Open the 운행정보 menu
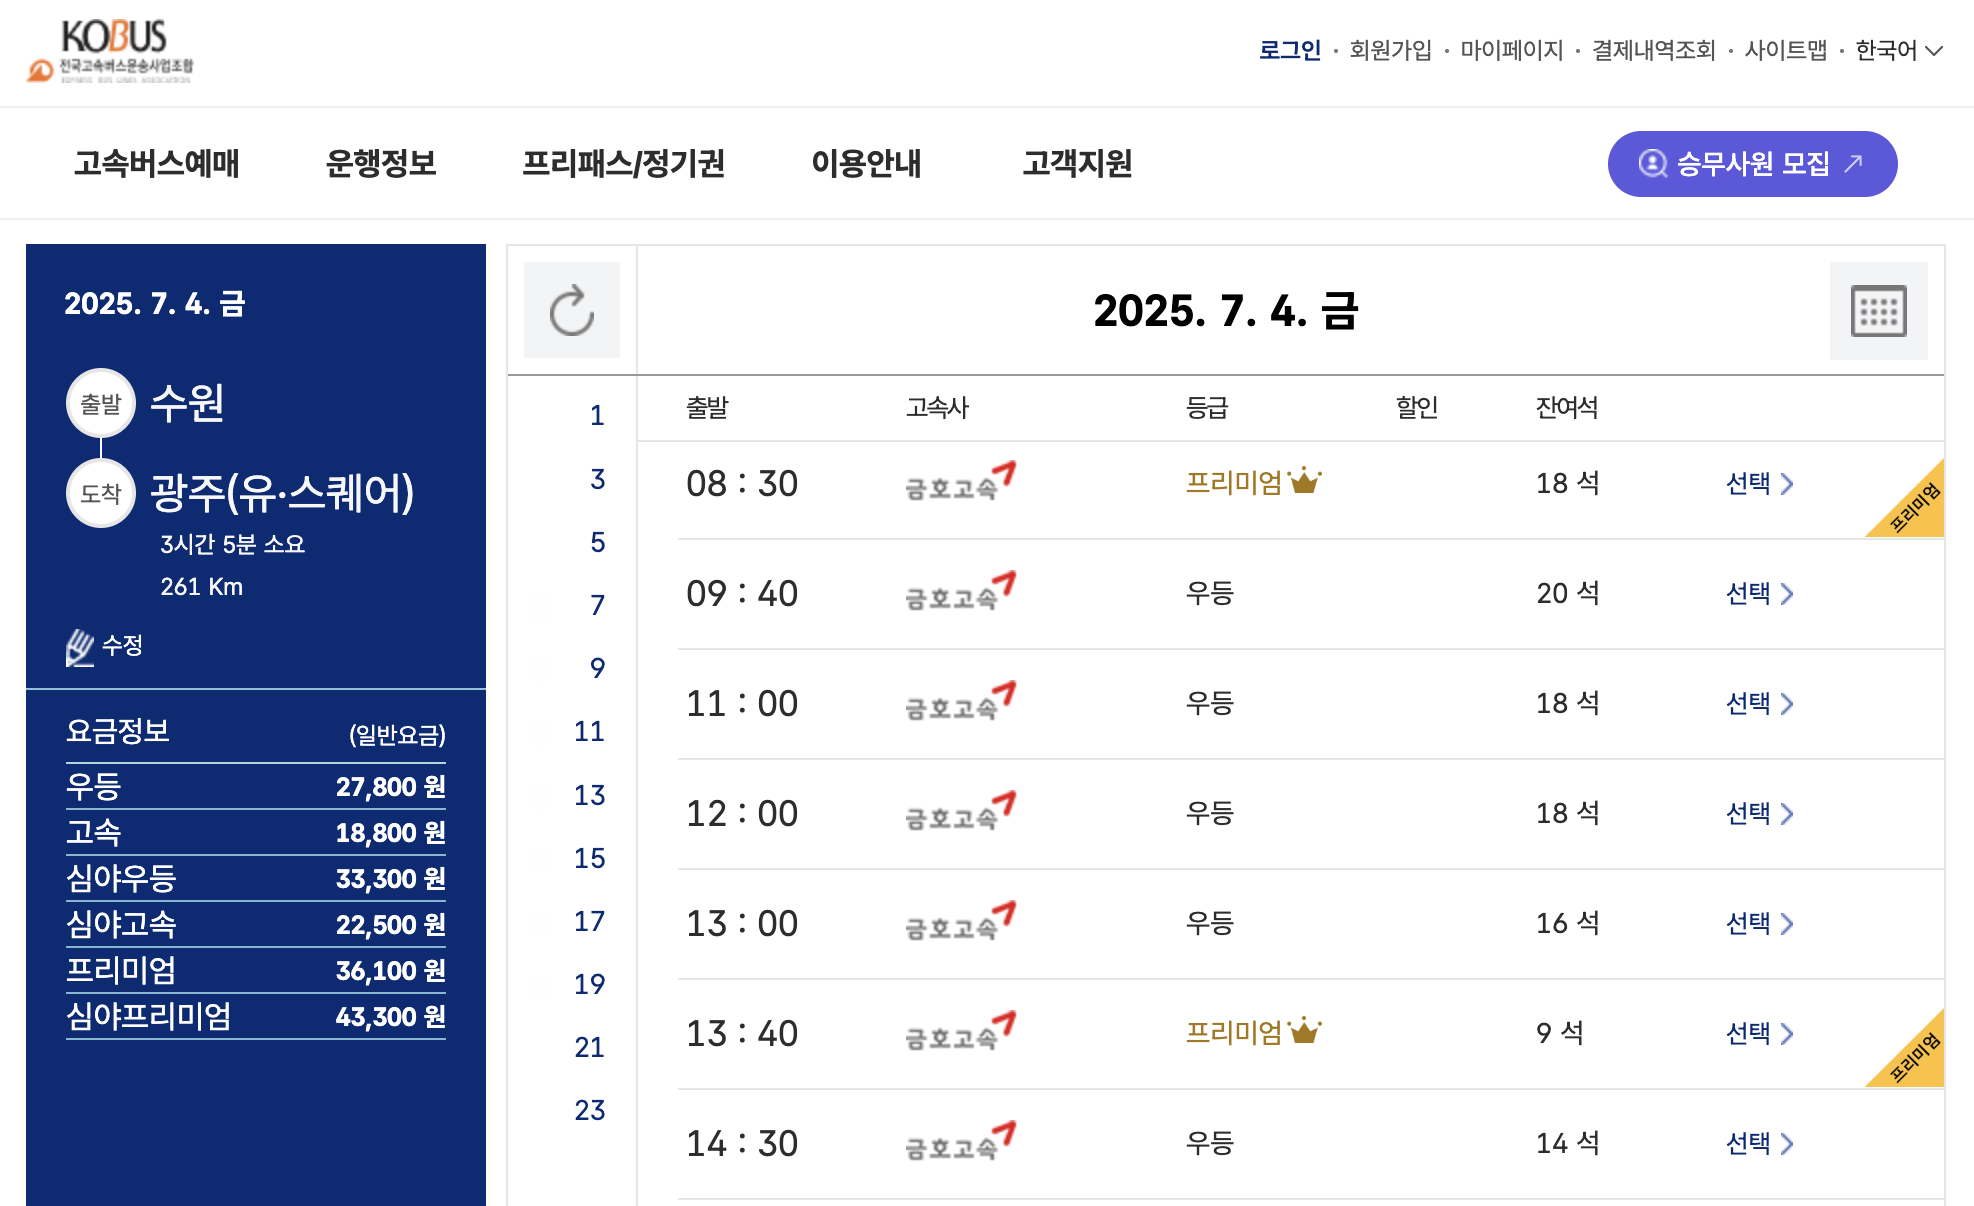 click(381, 164)
